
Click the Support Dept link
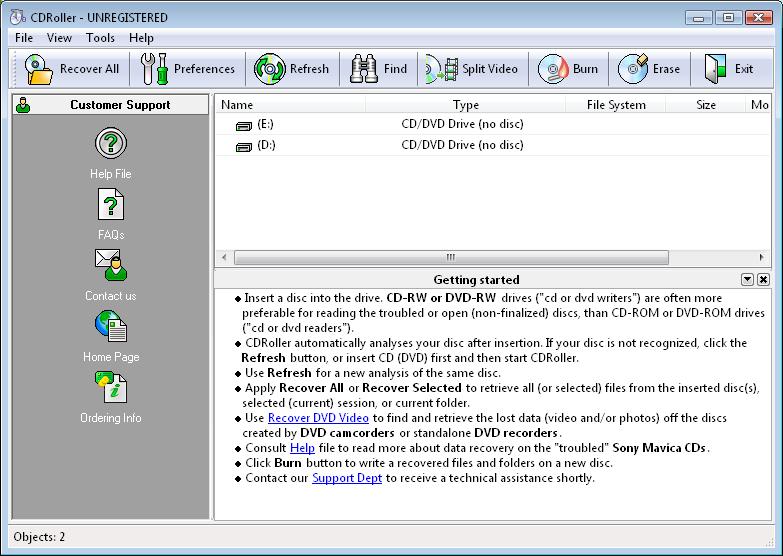click(x=347, y=478)
